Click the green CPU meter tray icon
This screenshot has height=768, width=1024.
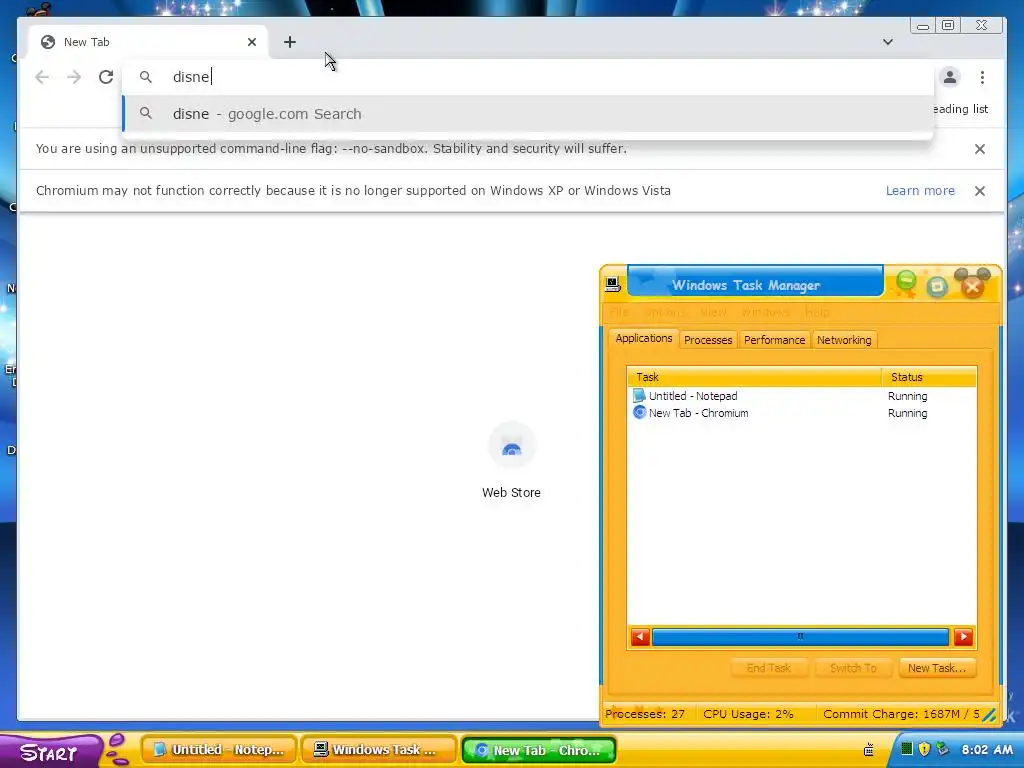click(906, 749)
